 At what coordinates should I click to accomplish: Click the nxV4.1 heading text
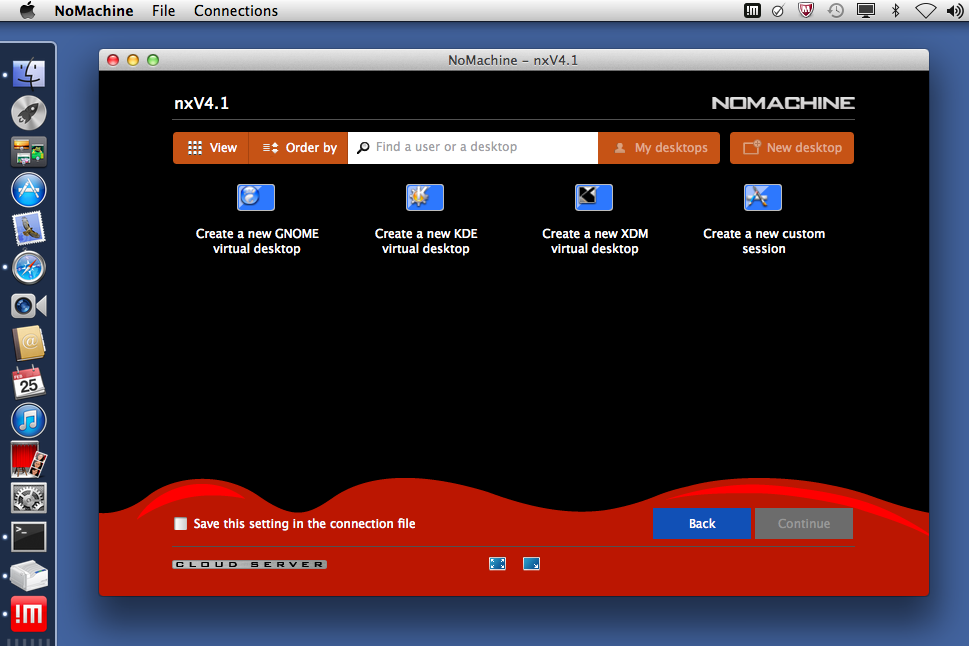click(201, 103)
